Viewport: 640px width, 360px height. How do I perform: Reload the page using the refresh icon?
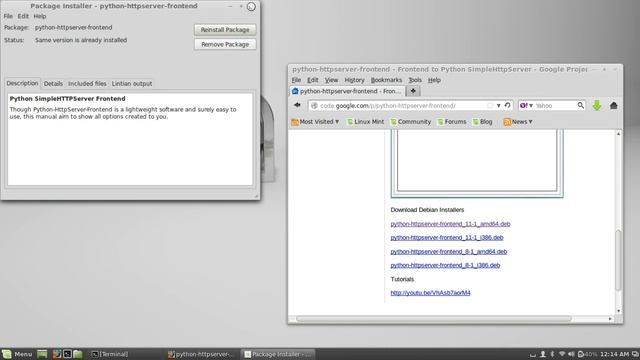[x=507, y=105]
